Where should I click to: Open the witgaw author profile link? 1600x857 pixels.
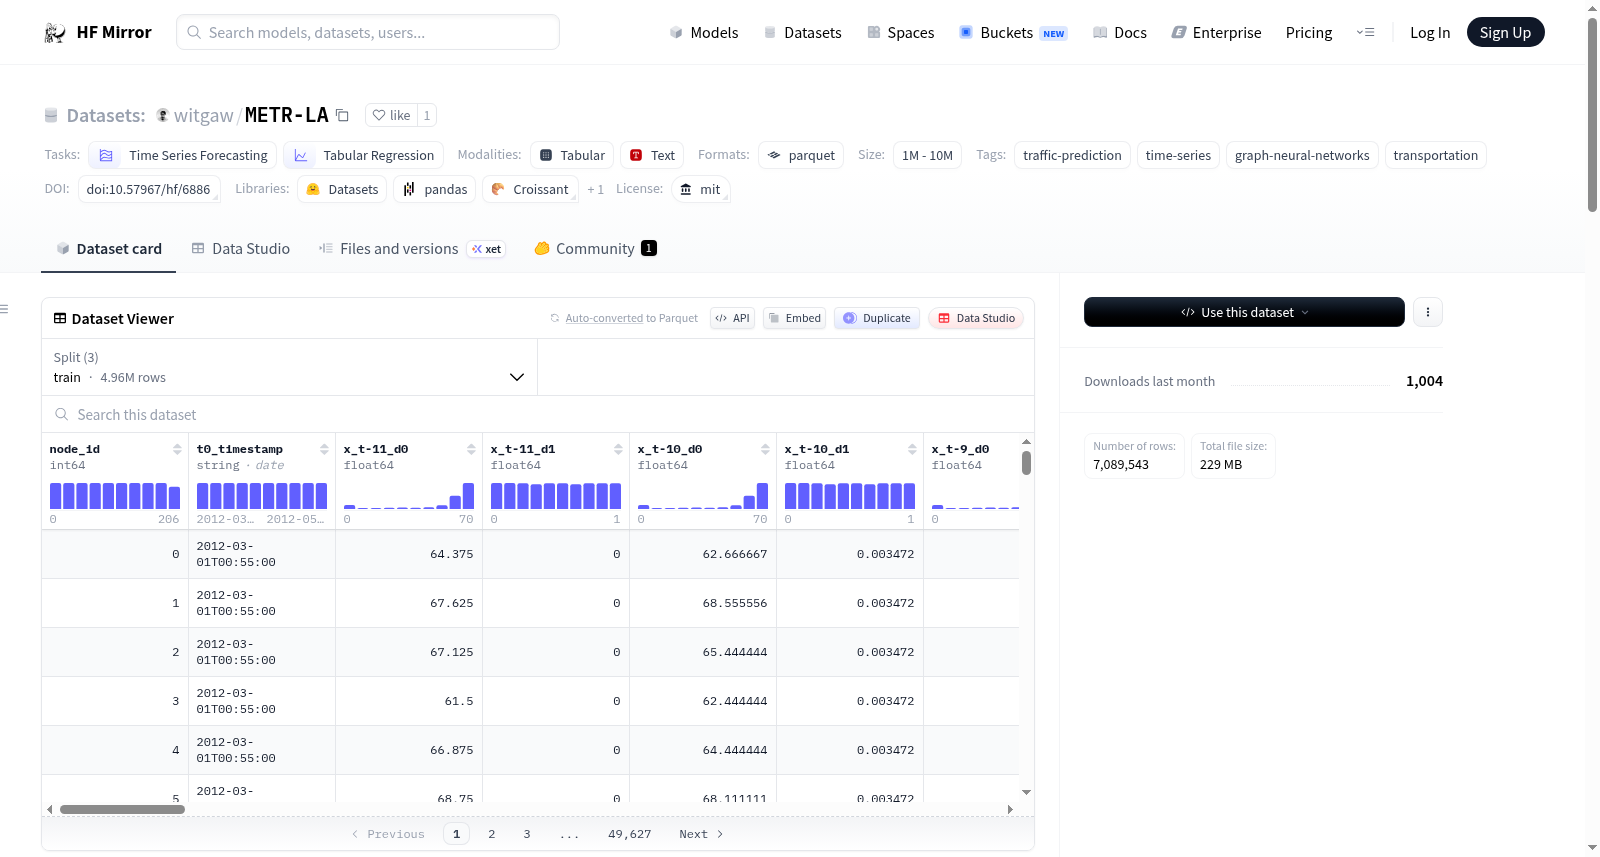click(x=203, y=115)
